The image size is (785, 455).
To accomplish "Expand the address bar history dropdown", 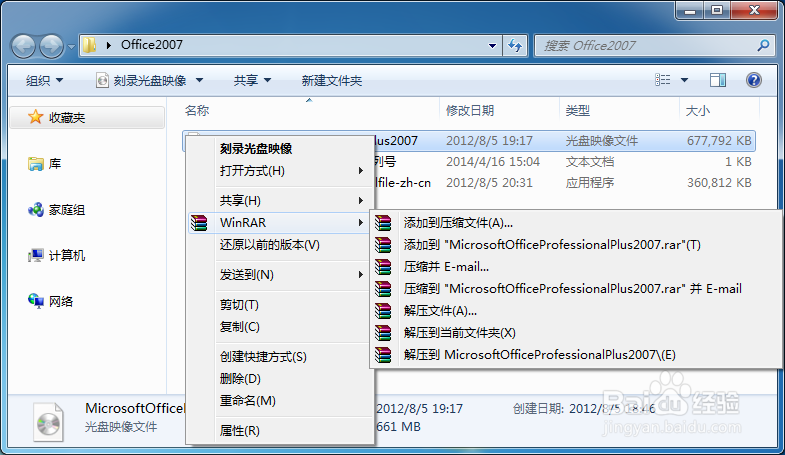I will tap(493, 46).
